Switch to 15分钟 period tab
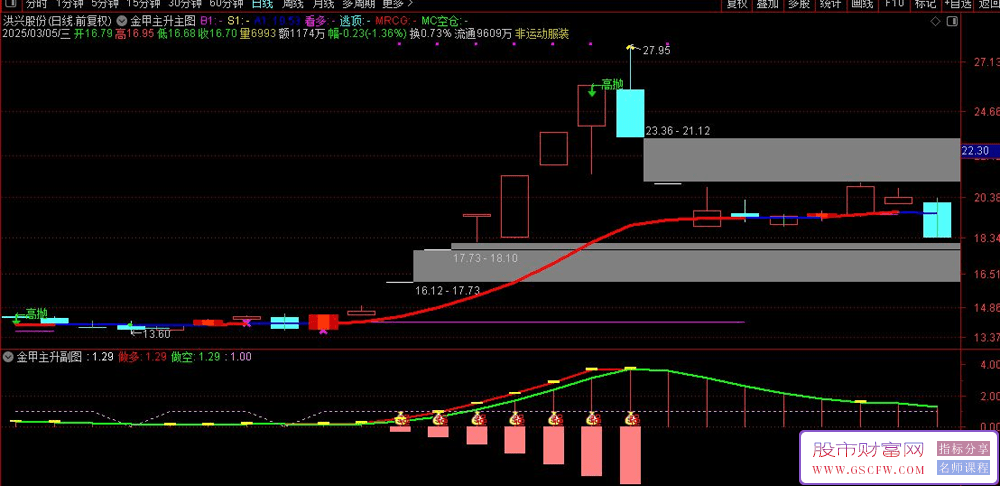 pos(142,3)
